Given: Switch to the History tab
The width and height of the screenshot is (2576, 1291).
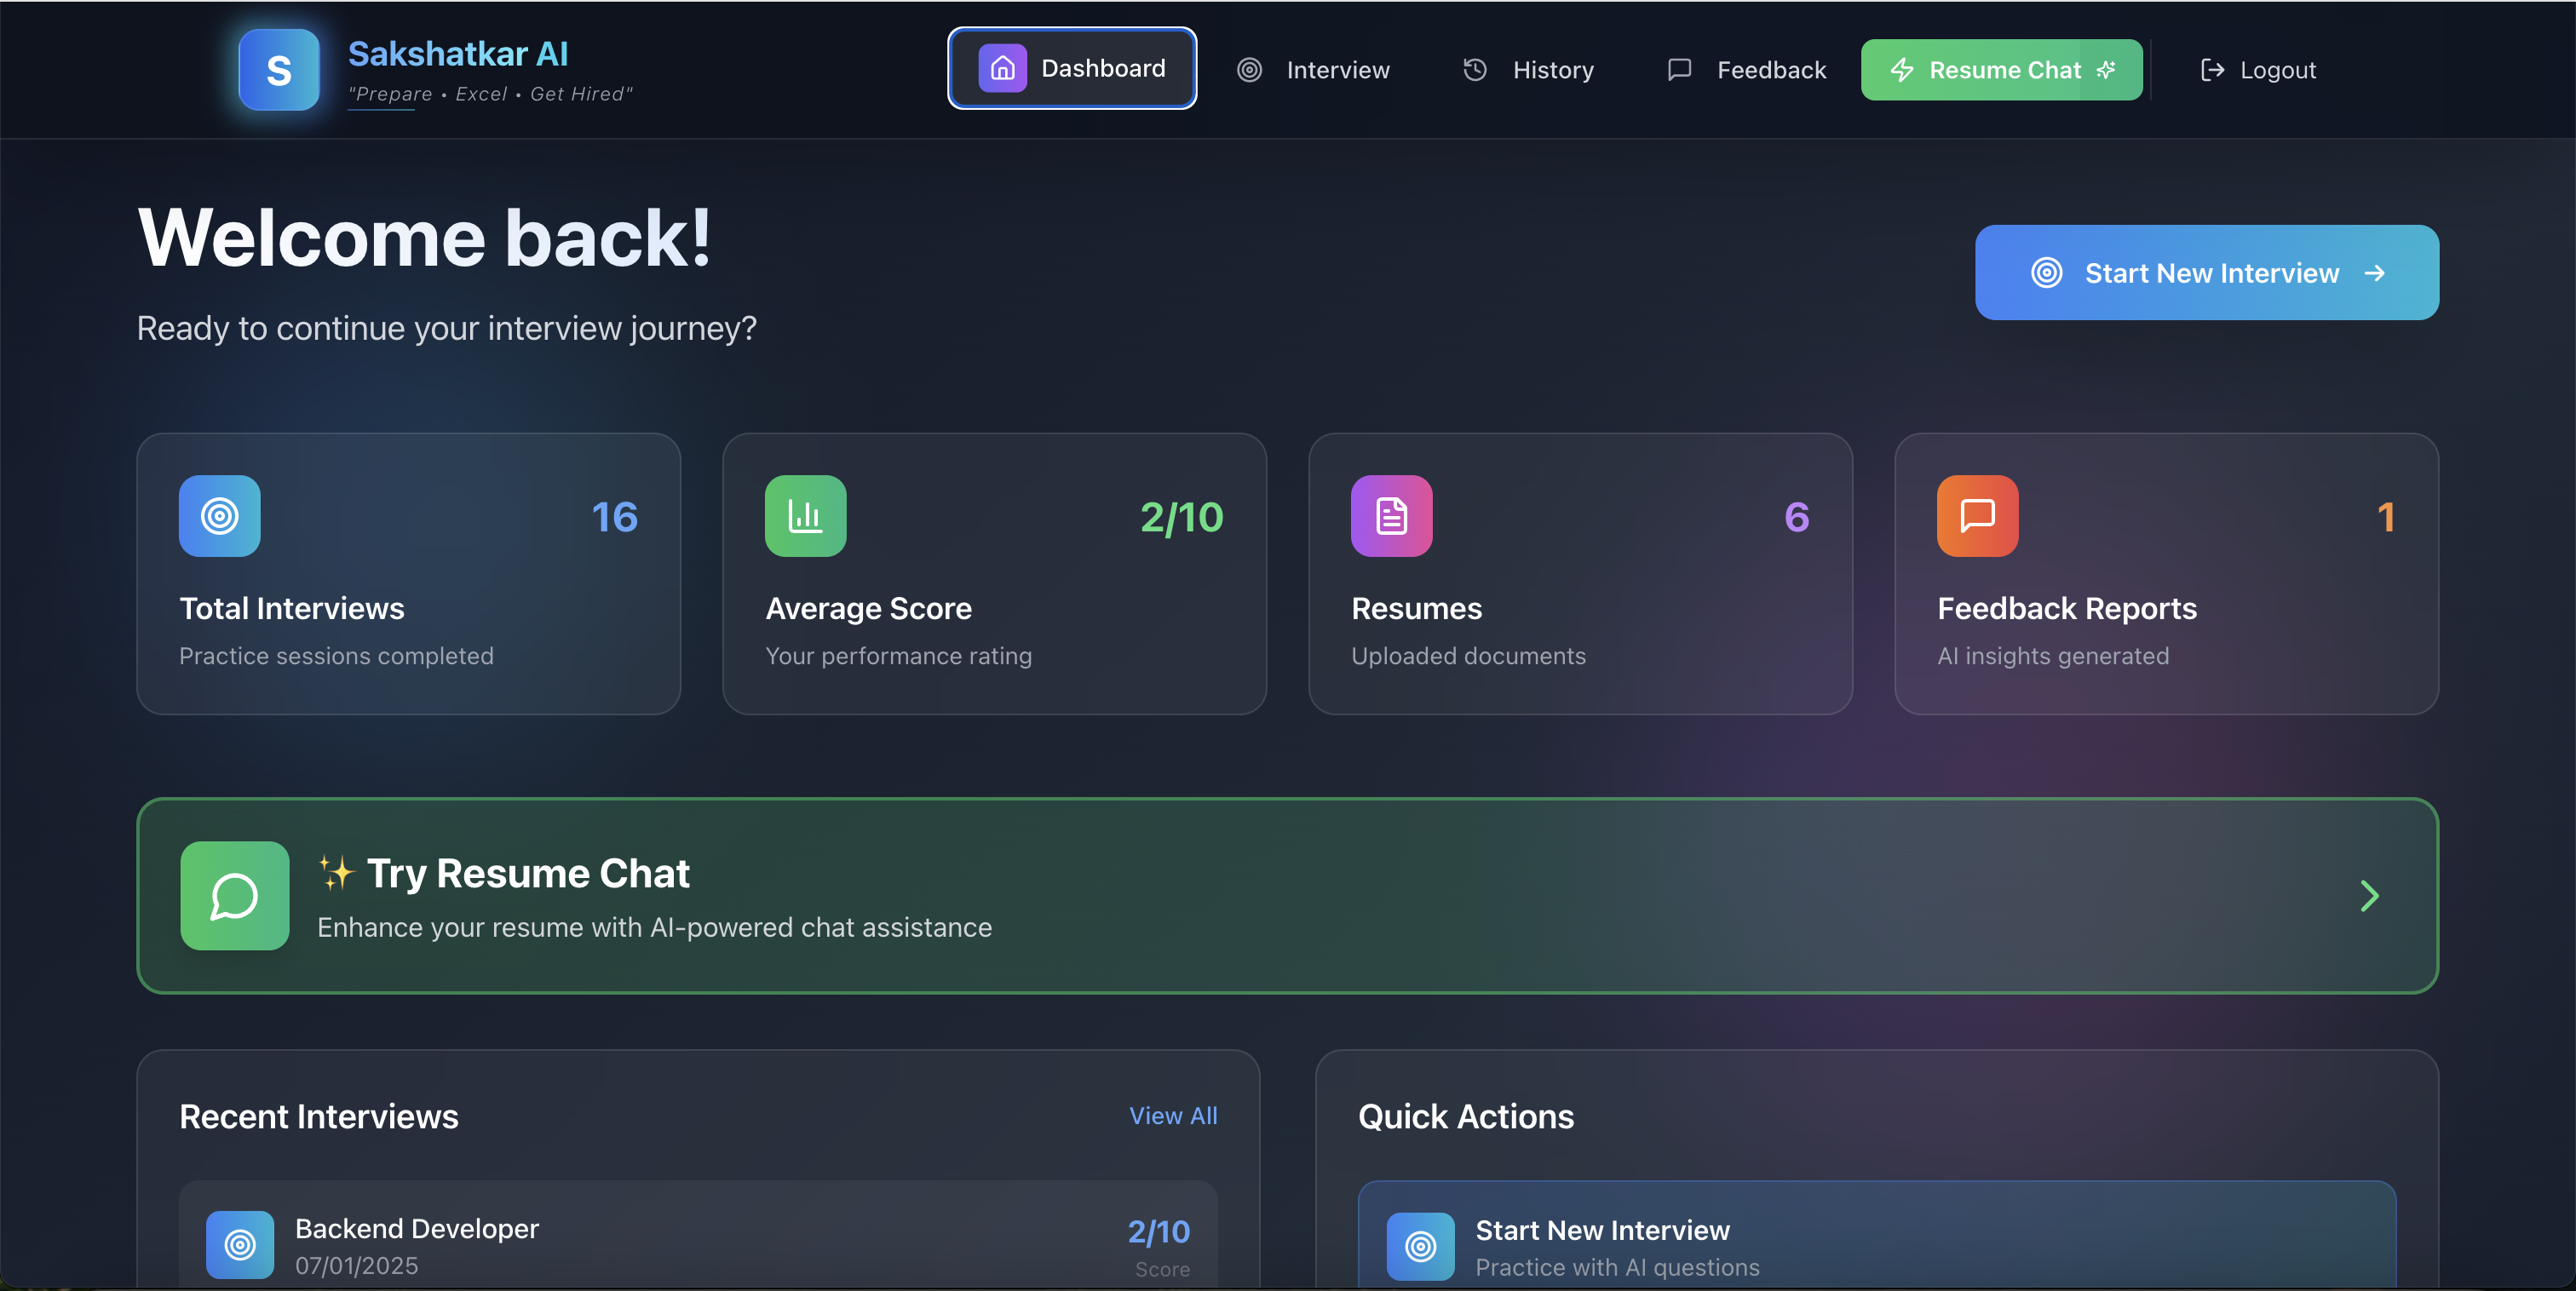Looking at the screenshot, I should (x=1529, y=70).
